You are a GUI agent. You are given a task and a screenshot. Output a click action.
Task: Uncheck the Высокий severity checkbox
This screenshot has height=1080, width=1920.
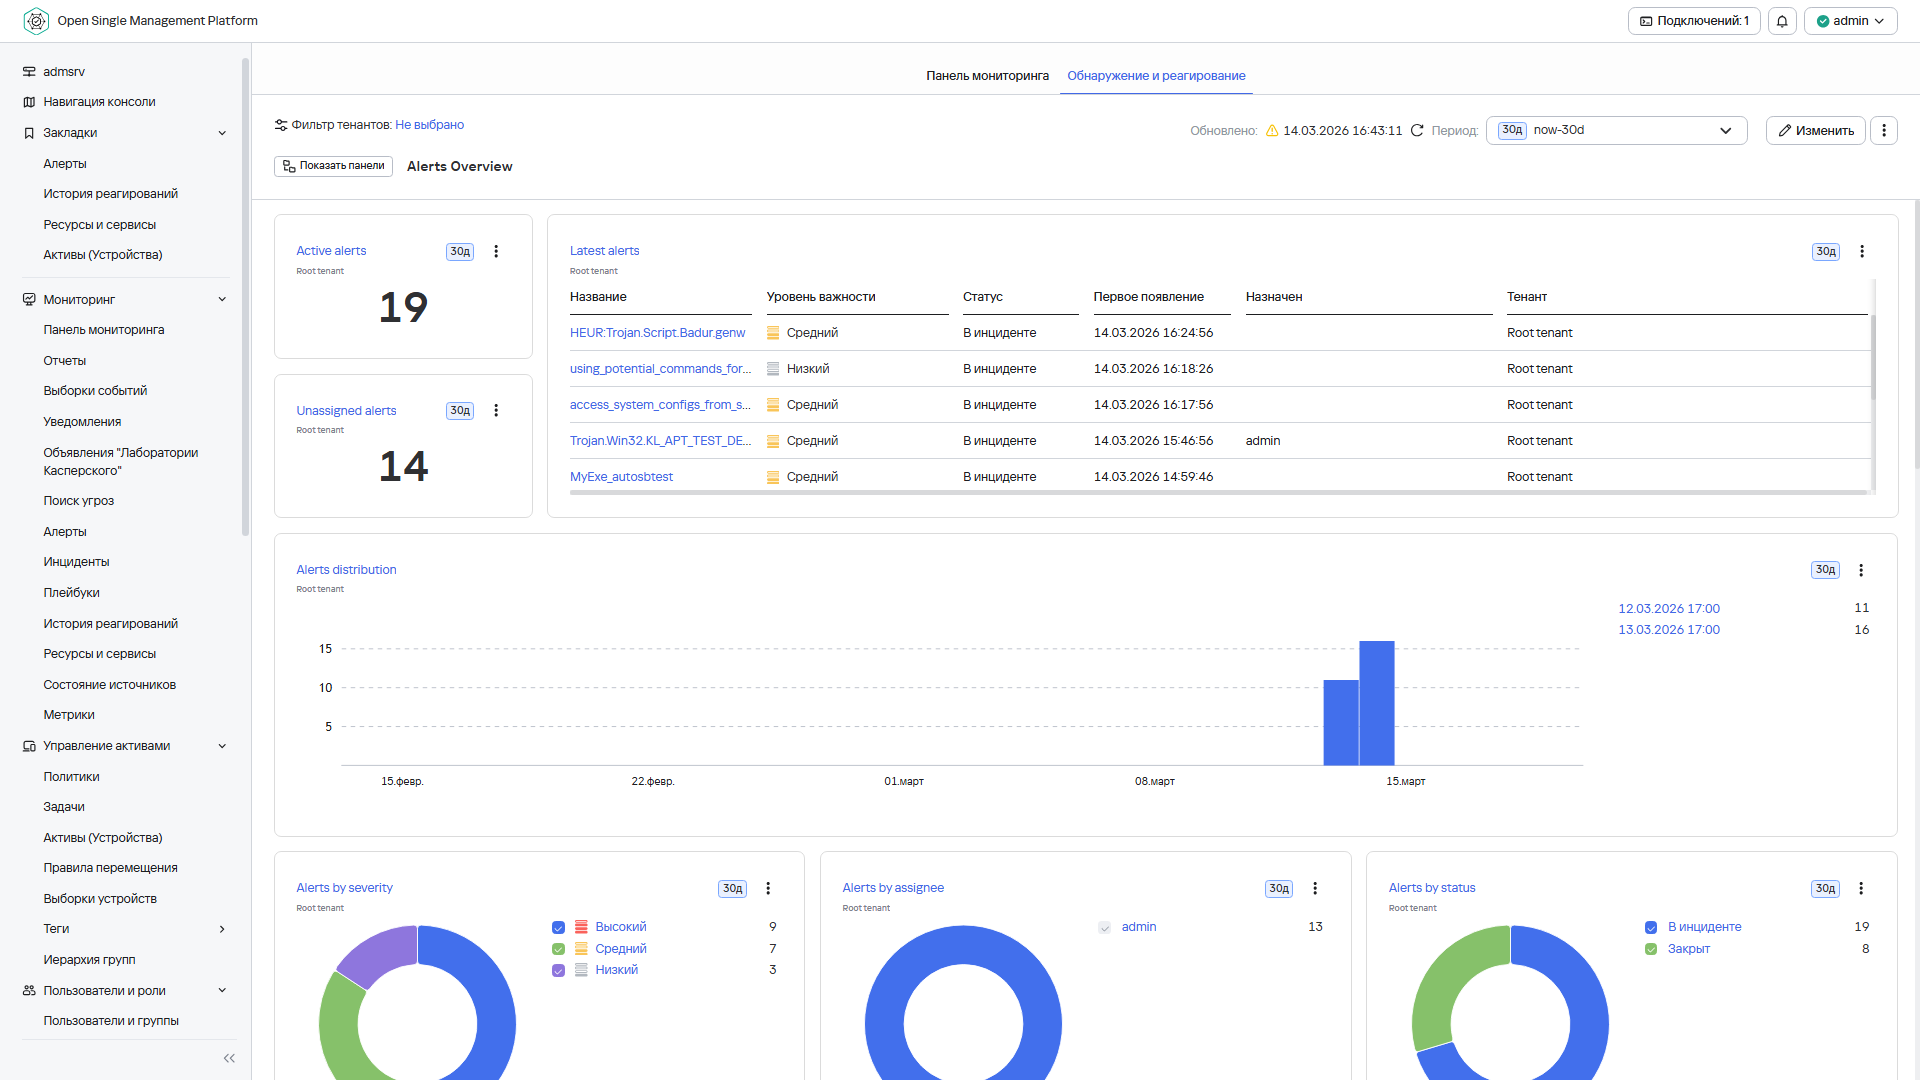pyautogui.click(x=559, y=928)
